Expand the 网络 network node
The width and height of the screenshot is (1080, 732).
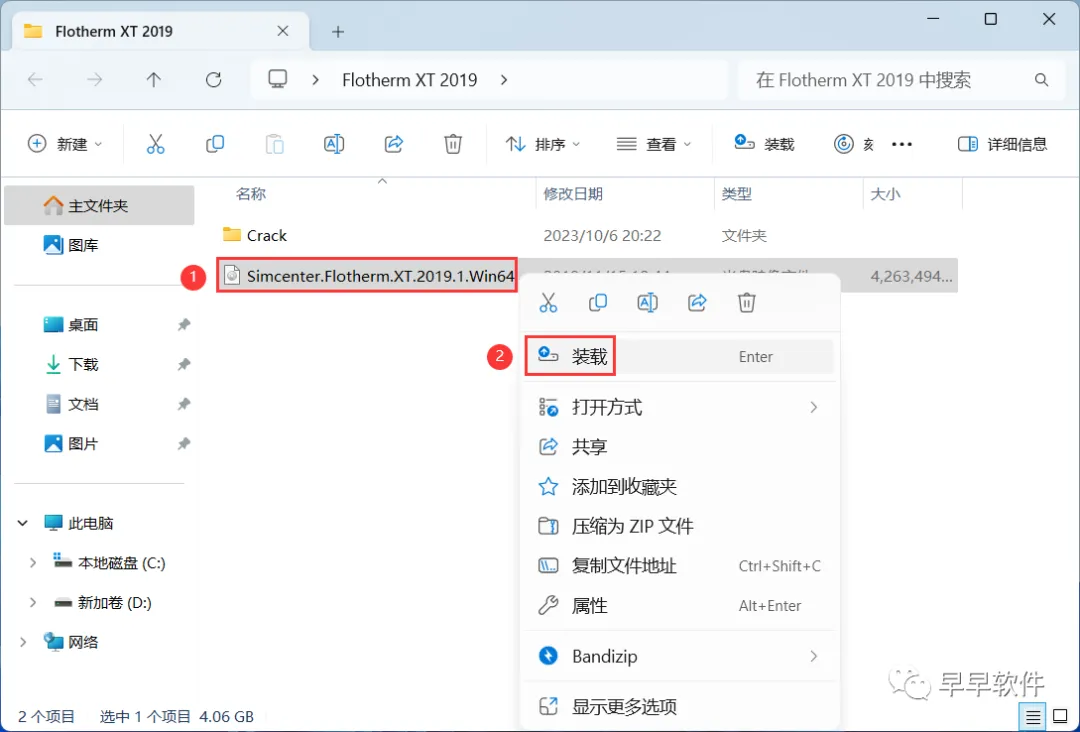pyautogui.click(x=23, y=642)
